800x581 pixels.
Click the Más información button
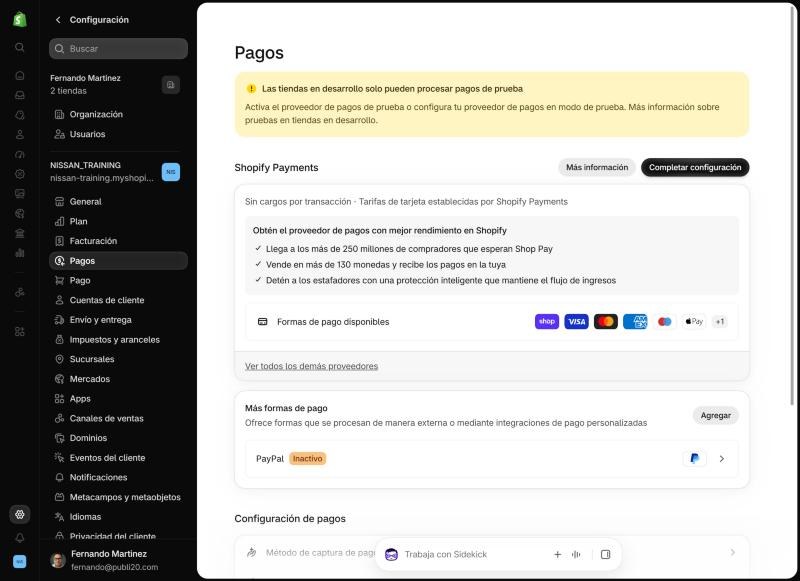tap(597, 167)
